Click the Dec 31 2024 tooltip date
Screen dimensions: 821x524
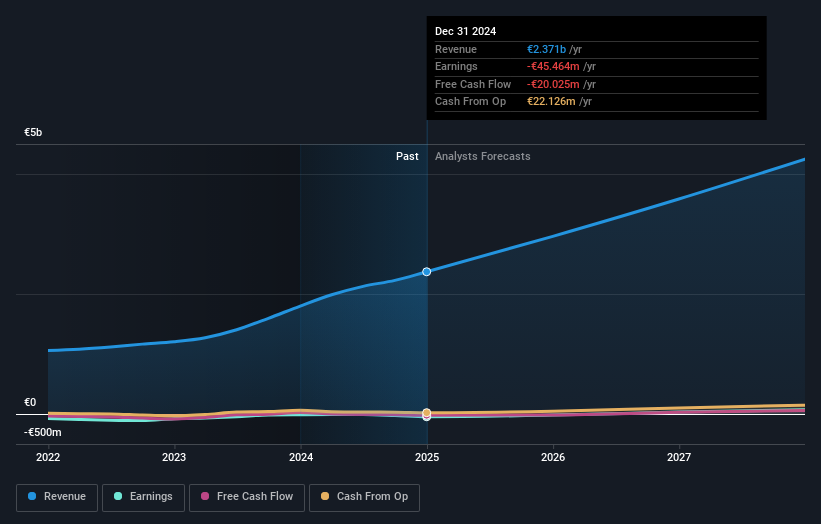point(465,31)
